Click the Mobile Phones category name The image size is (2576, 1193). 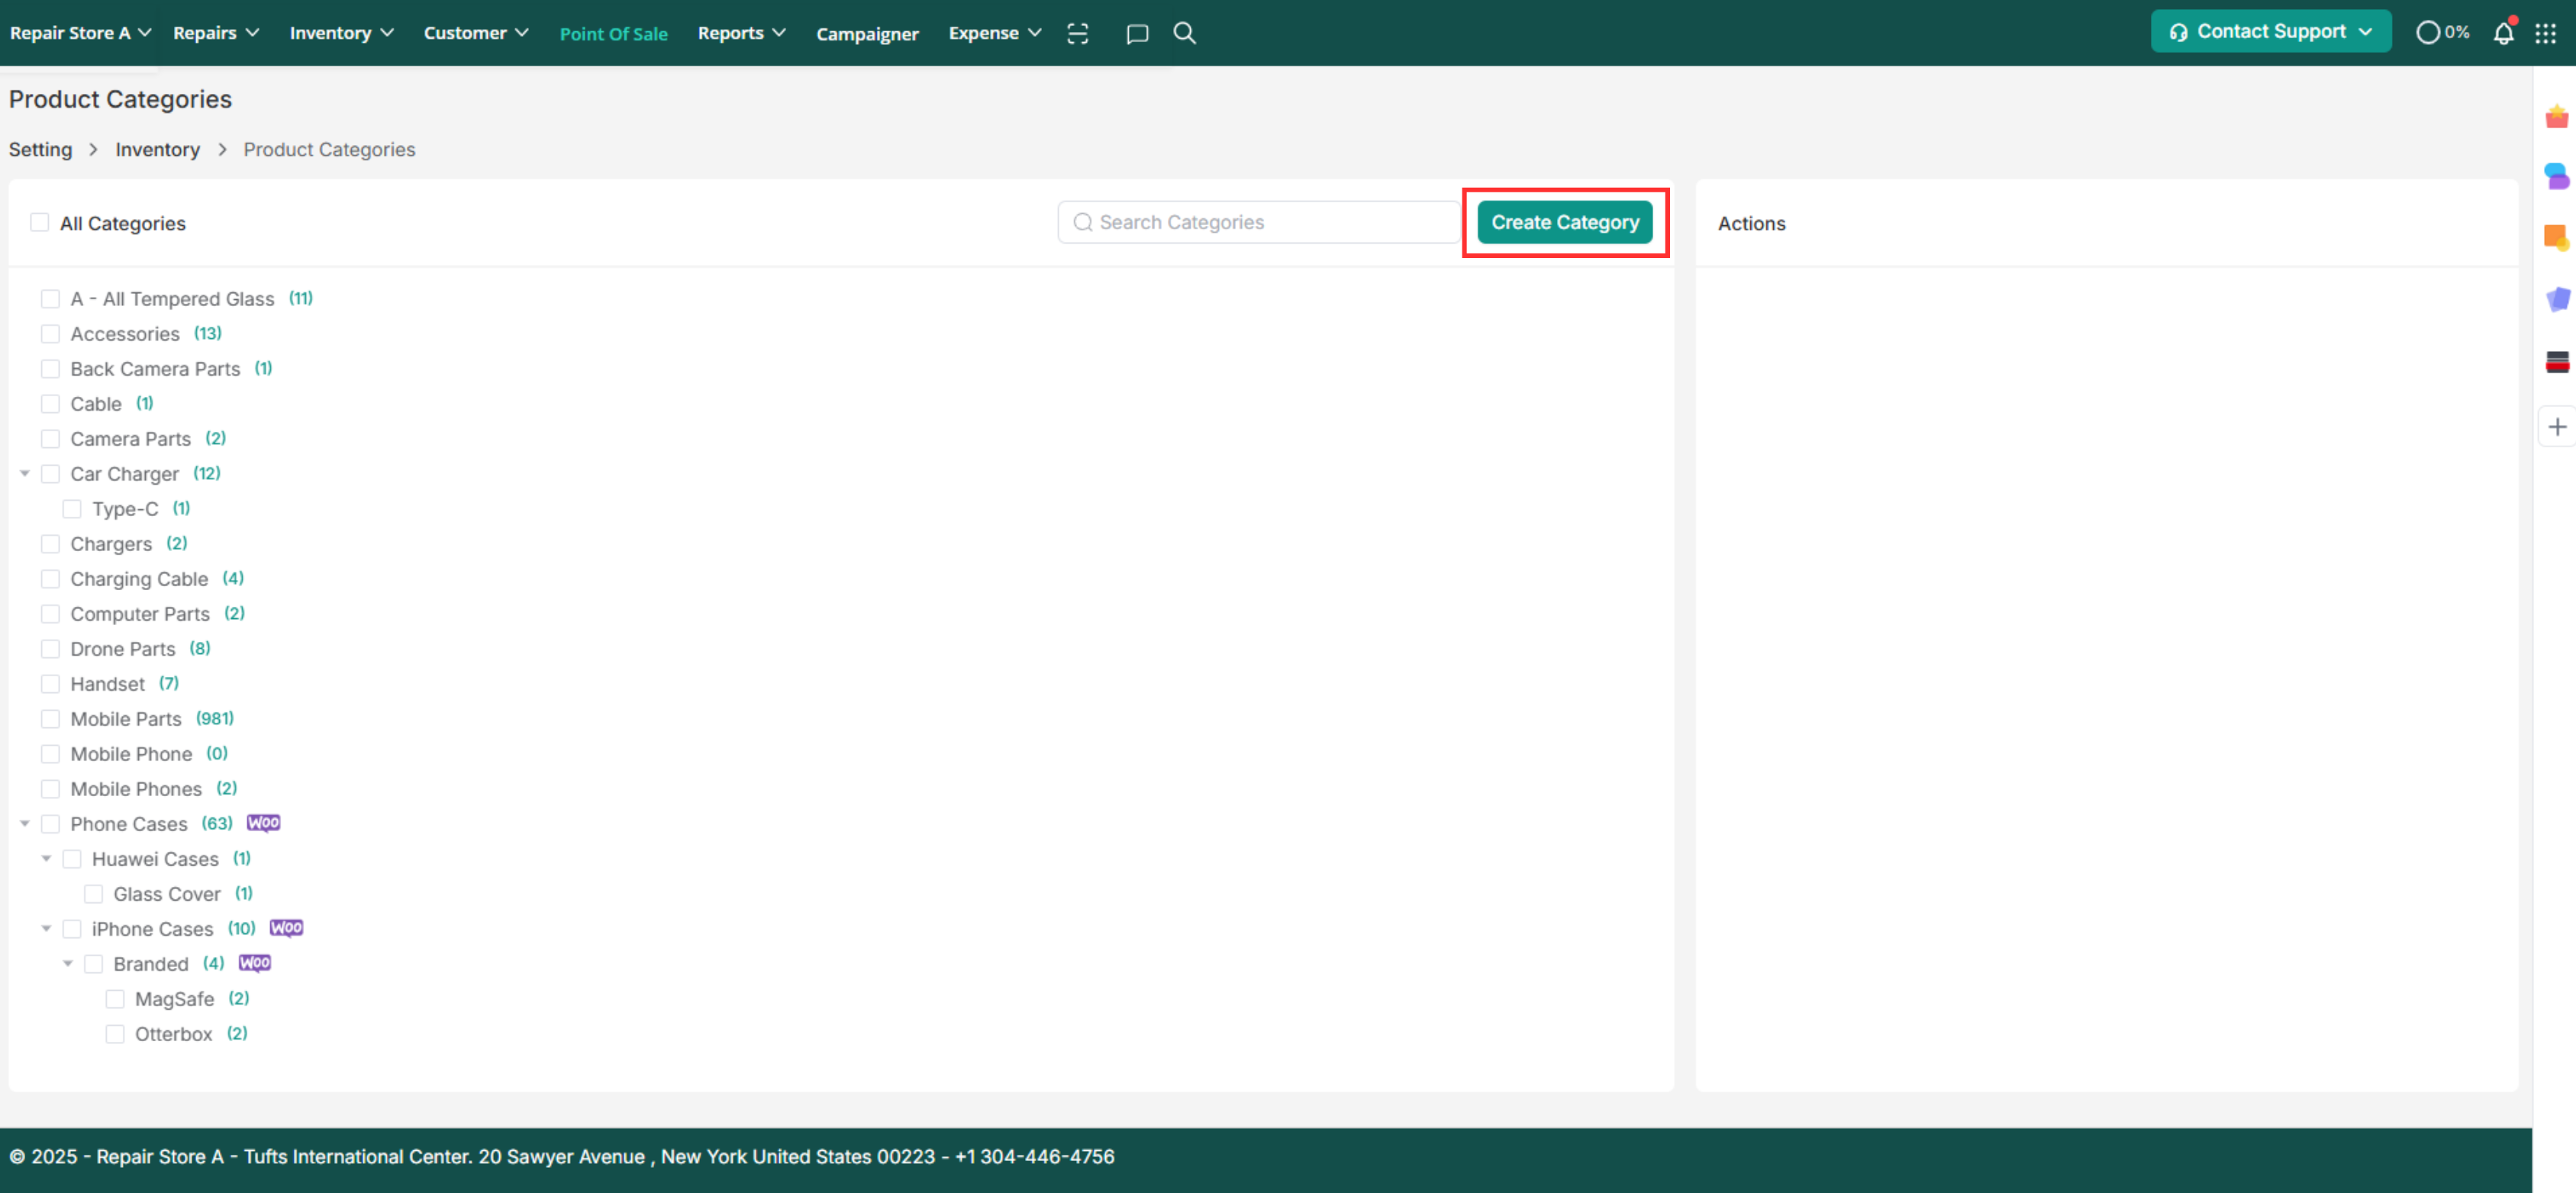click(136, 789)
